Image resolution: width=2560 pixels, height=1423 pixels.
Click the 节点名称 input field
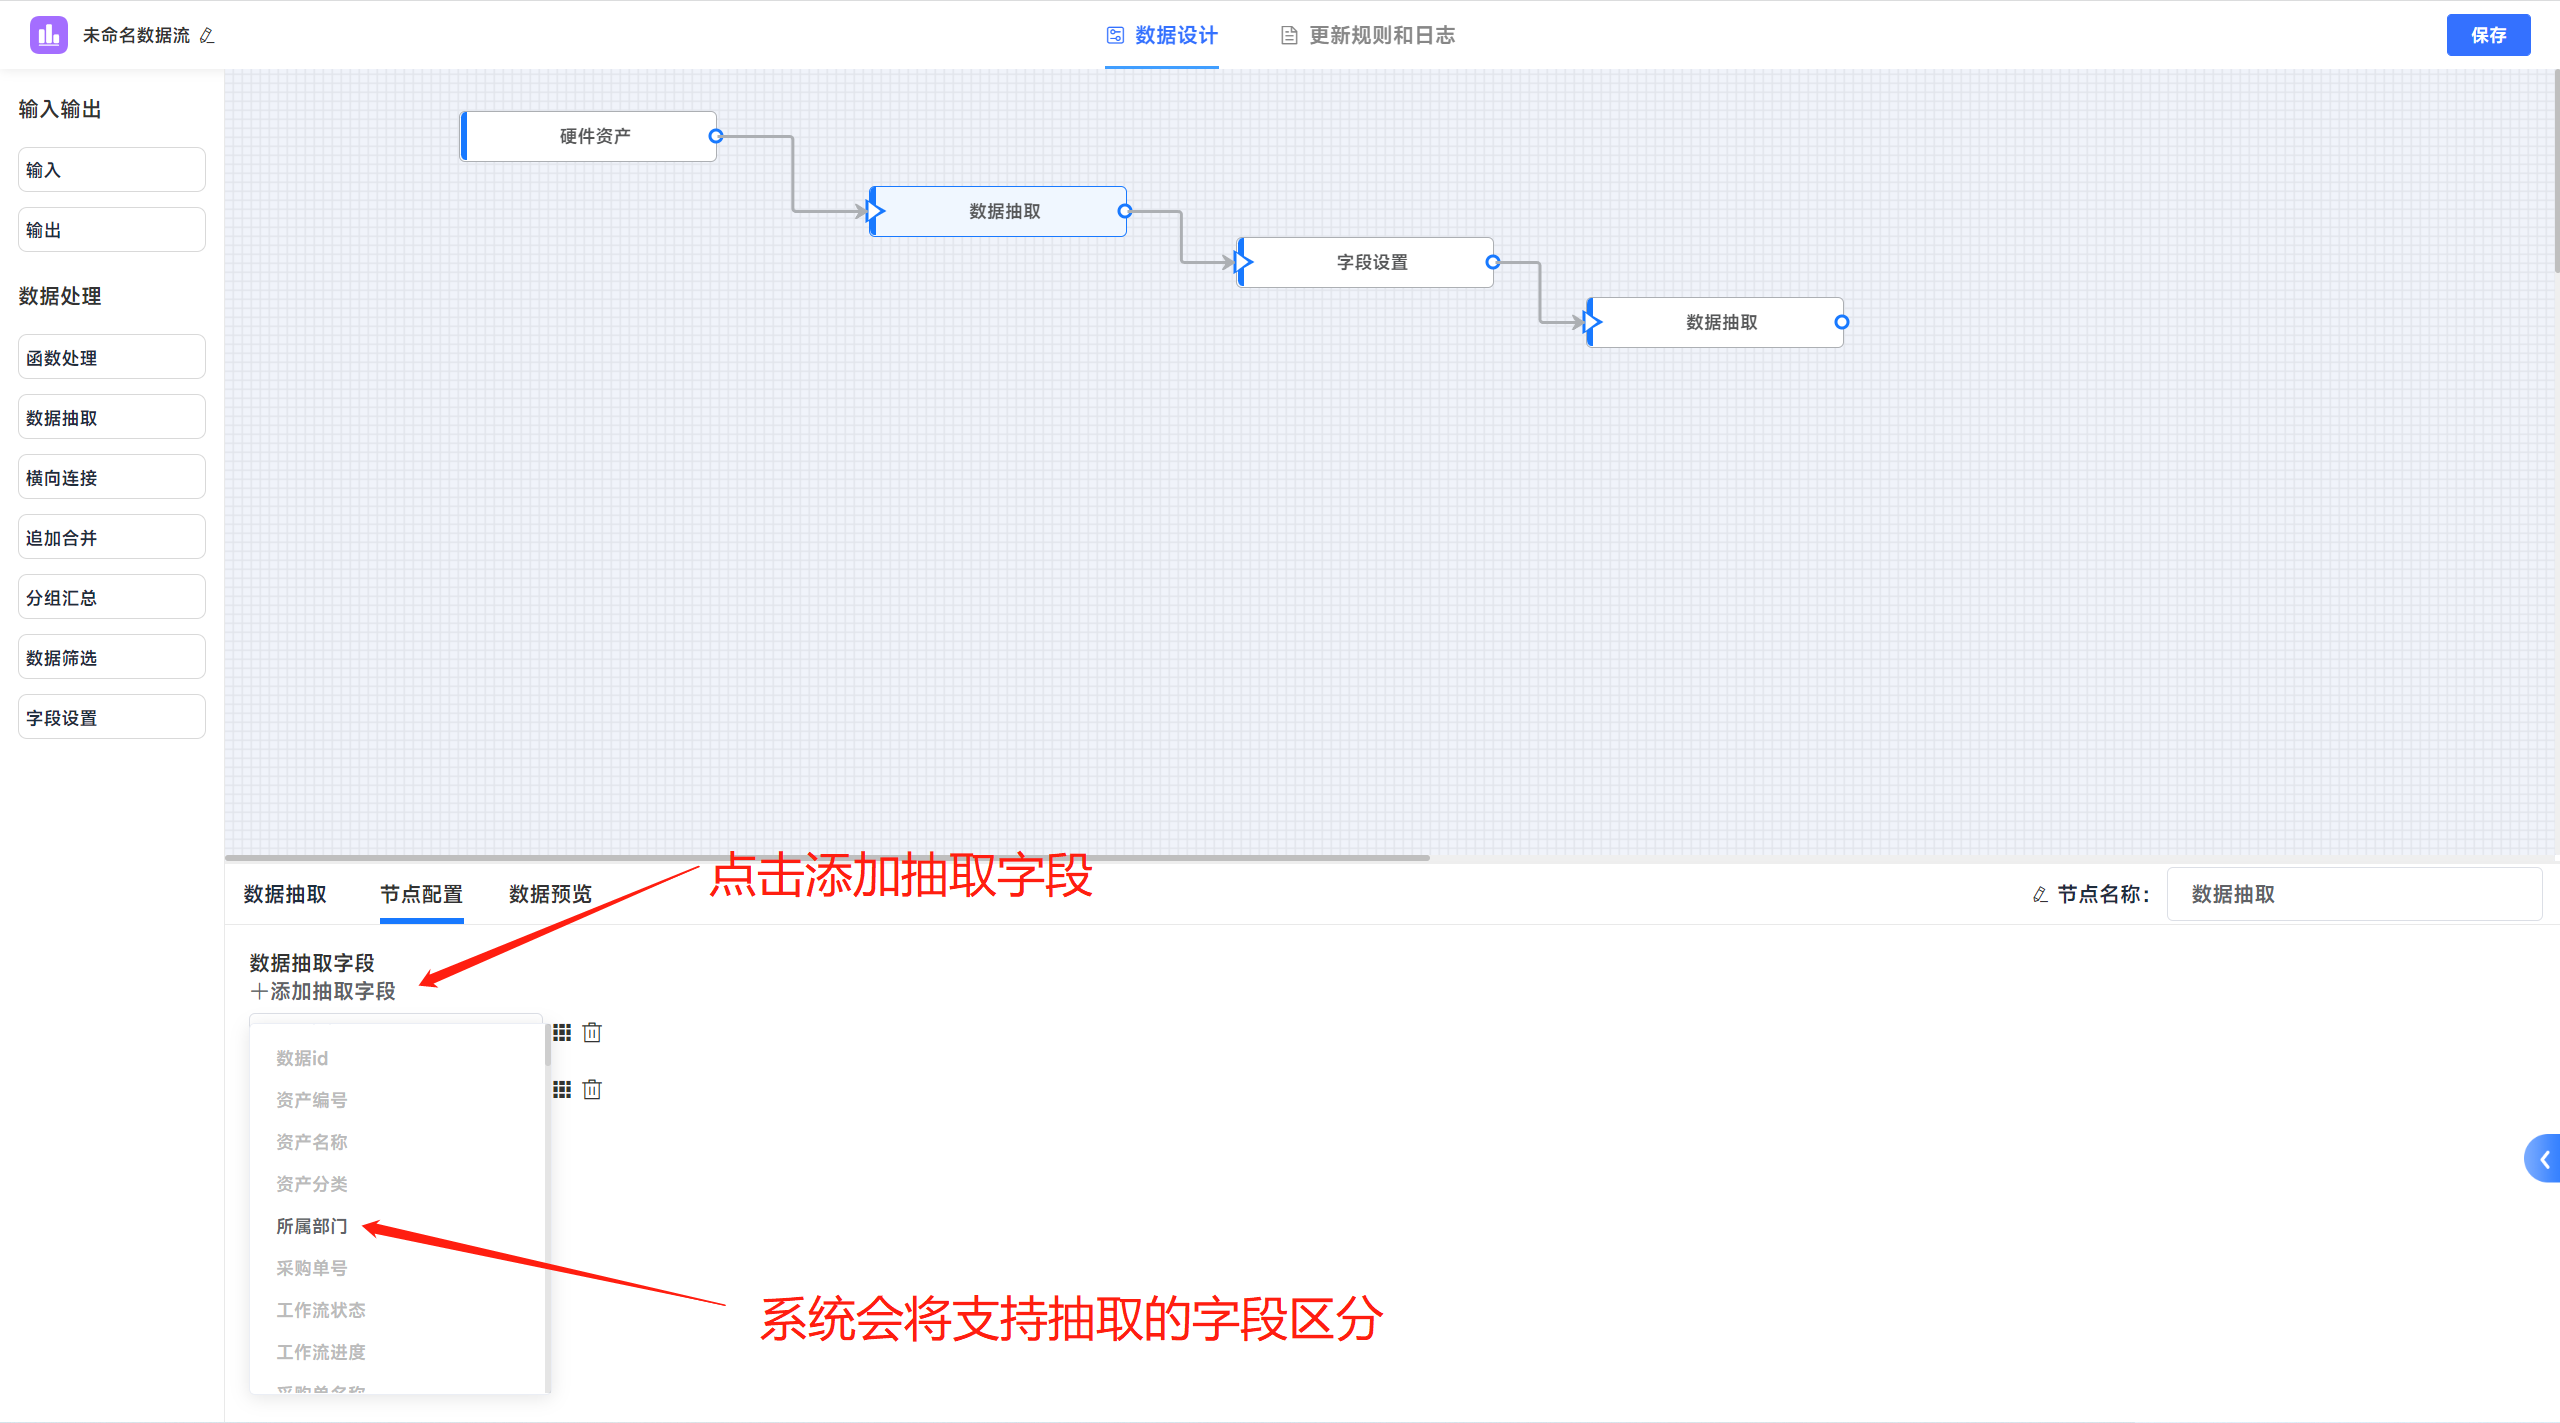coord(2354,894)
